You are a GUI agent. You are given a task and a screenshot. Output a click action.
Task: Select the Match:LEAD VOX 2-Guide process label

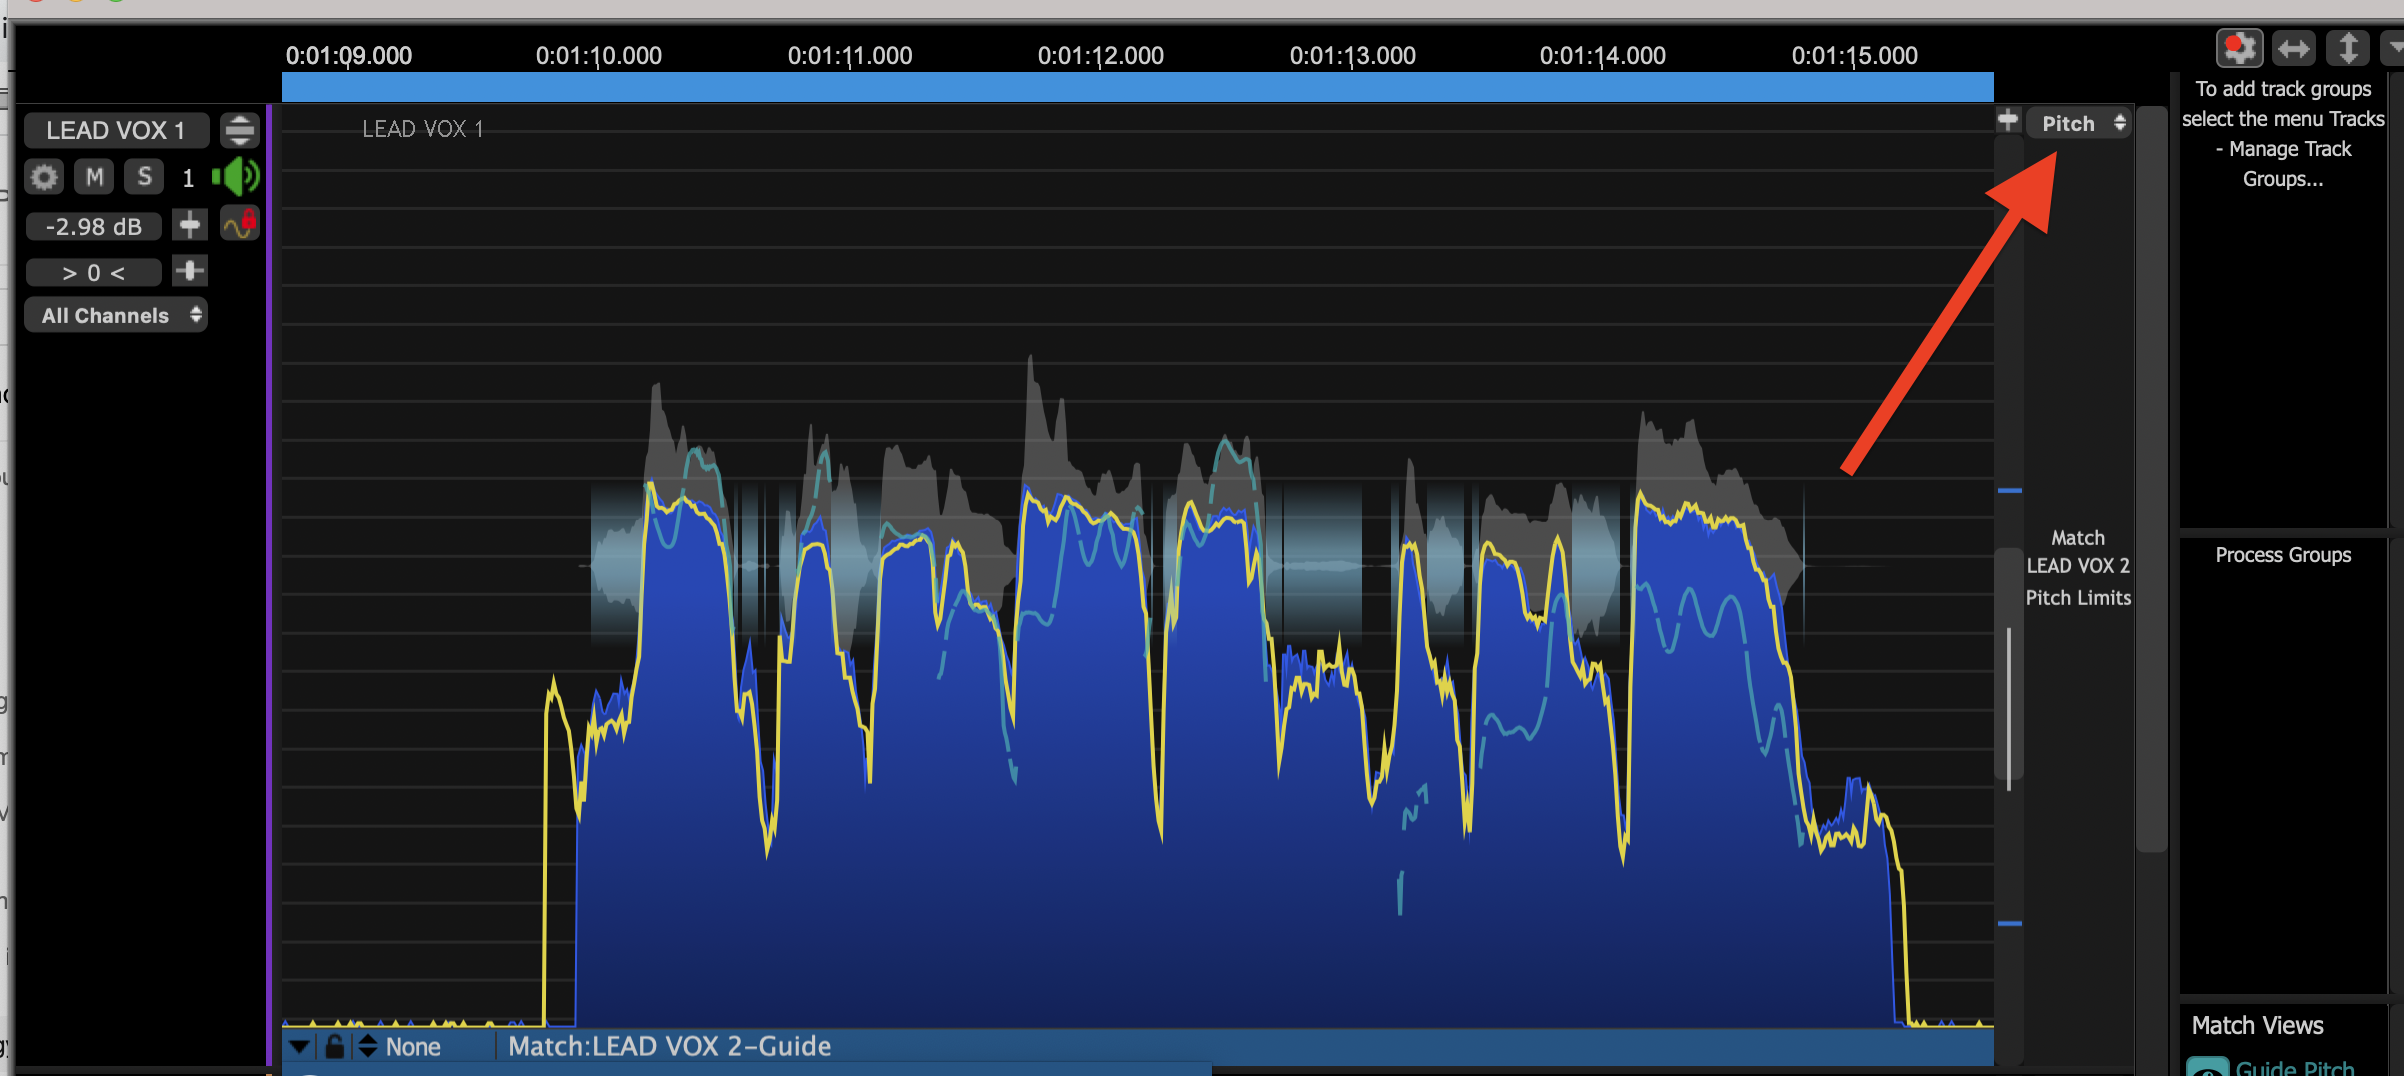[x=669, y=1046]
